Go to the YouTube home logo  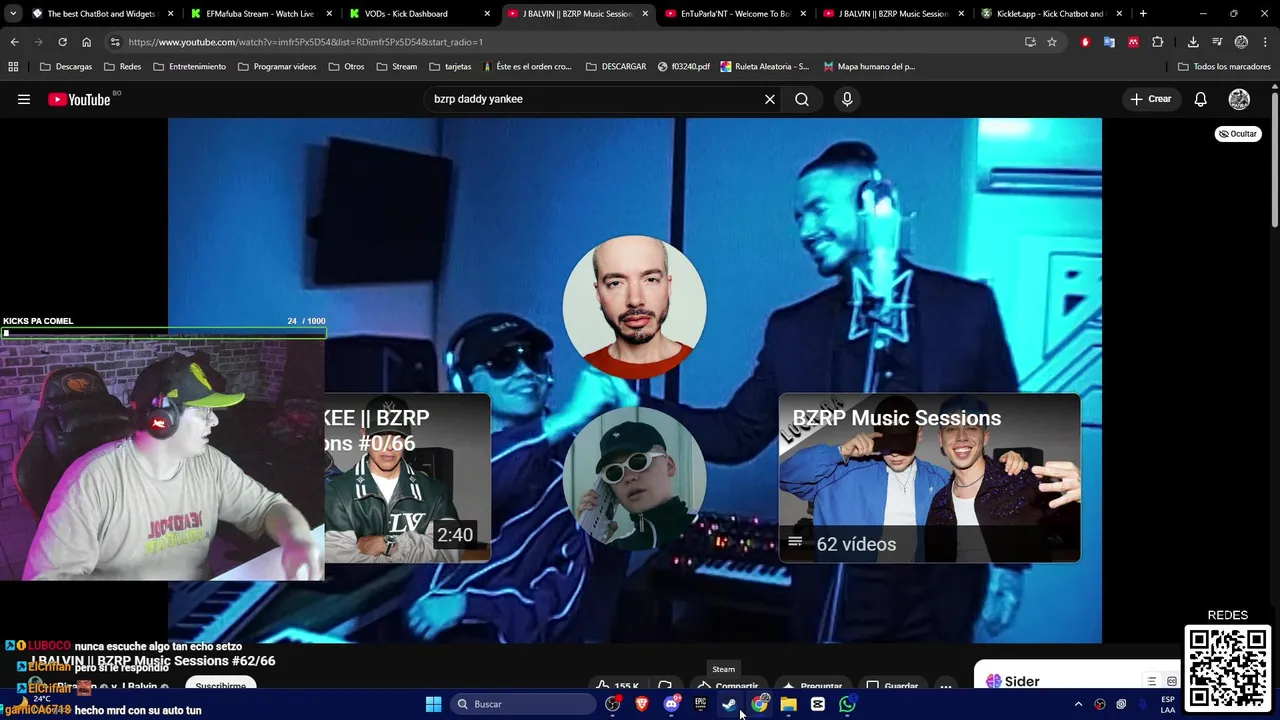(x=80, y=99)
